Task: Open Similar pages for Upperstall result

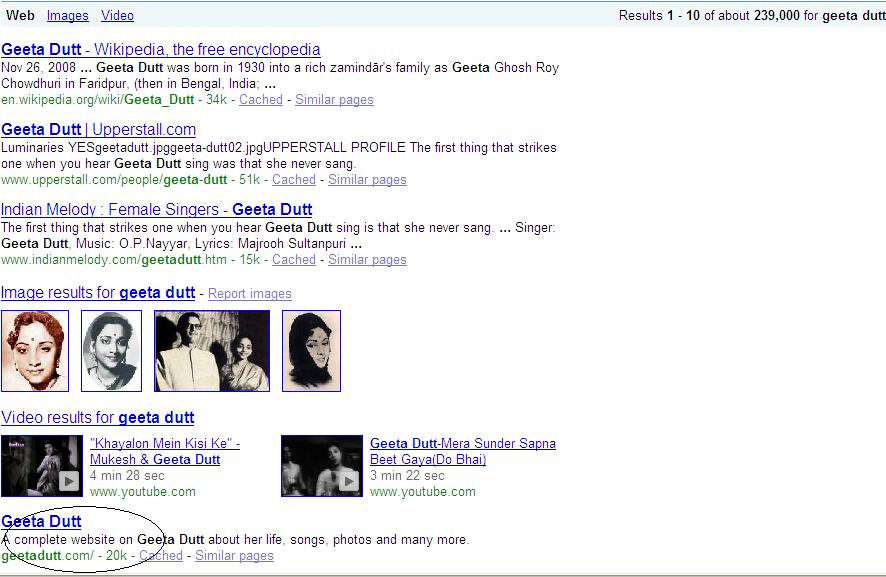Action: click(x=367, y=180)
